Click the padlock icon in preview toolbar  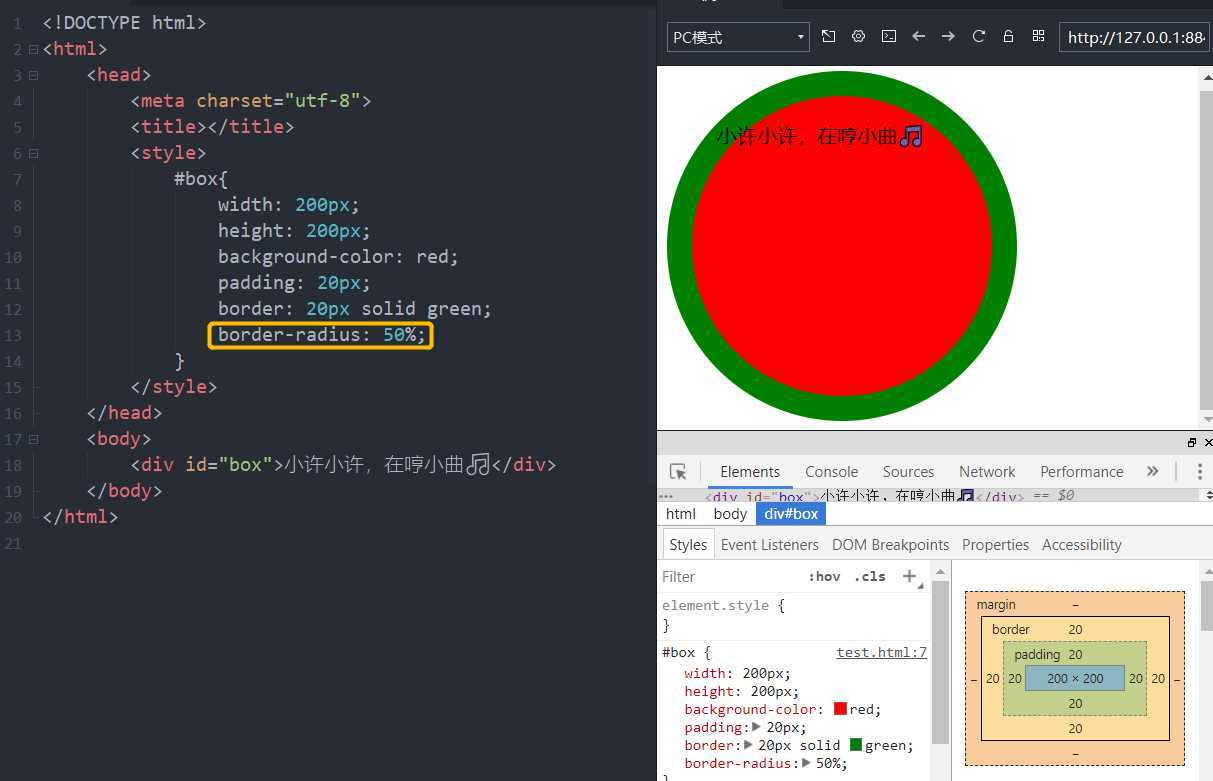tap(1008, 37)
